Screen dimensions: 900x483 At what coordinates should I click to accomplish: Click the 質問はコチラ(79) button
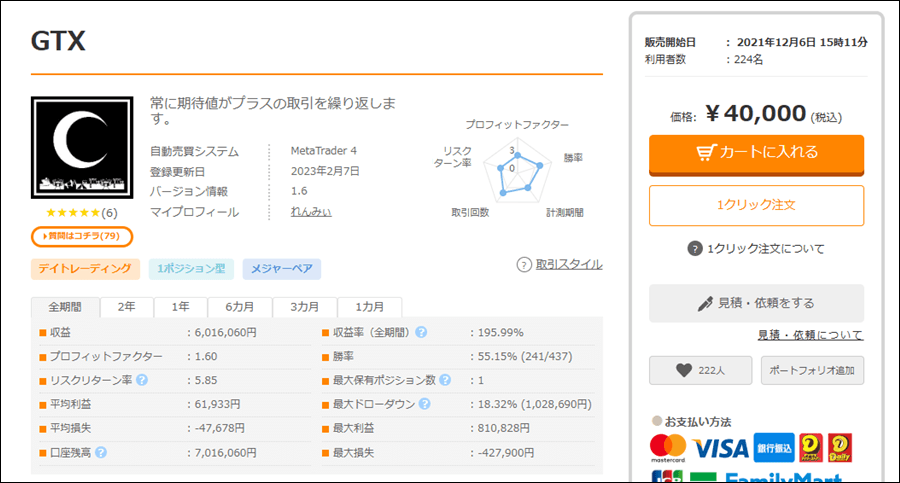82,236
